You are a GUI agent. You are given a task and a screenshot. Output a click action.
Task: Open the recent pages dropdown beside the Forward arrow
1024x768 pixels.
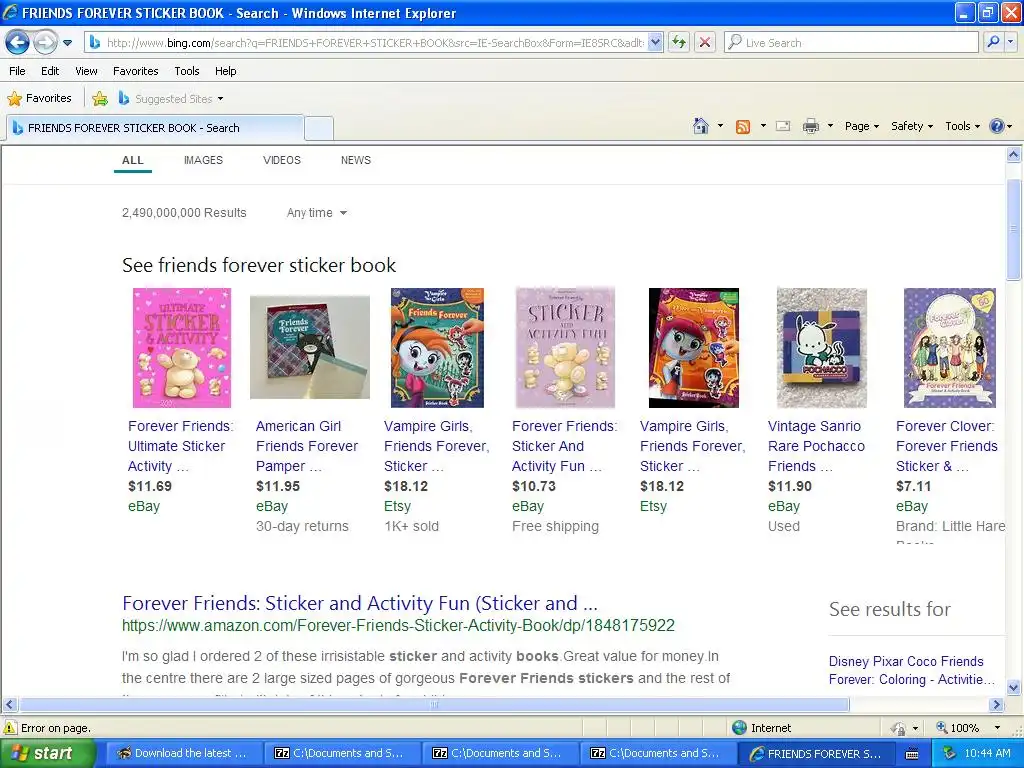[67, 43]
